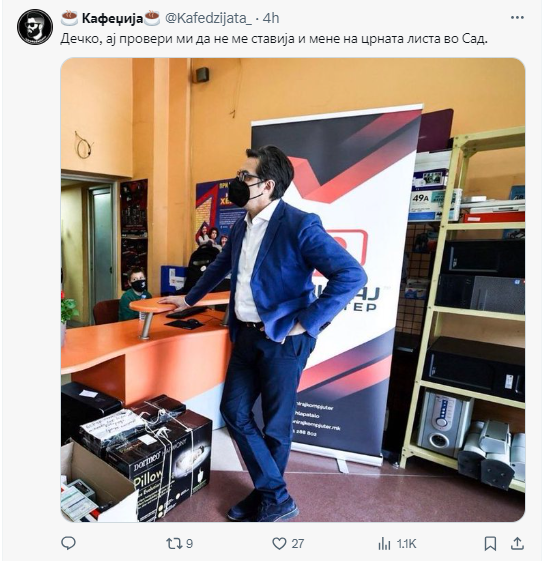Screen dimensions: 544x561
Task: Click the display name Кафеџија
Action: 112,19
